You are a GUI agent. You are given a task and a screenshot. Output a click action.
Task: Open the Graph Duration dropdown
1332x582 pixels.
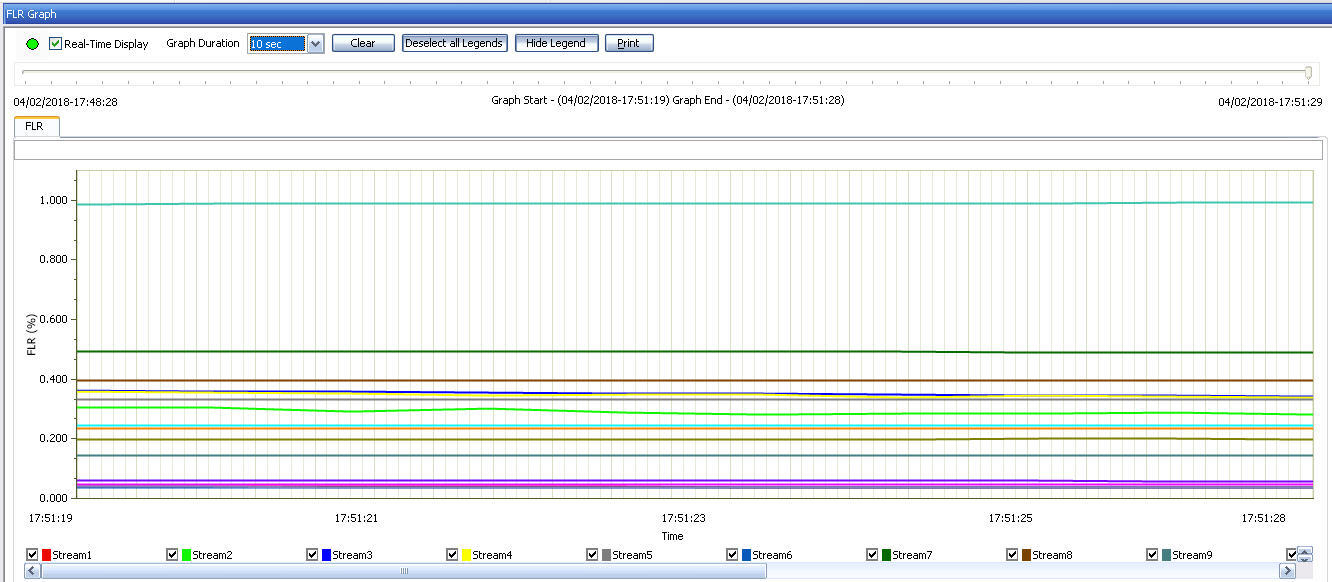316,43
